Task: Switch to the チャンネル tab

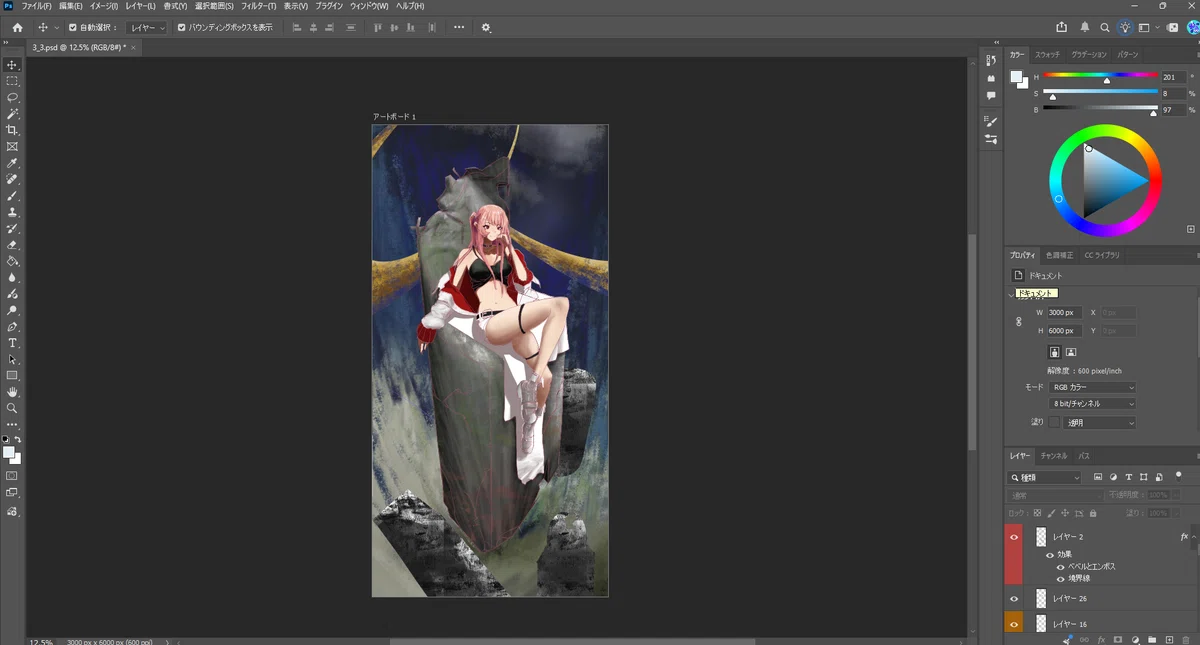Action: pos(1053,456)
